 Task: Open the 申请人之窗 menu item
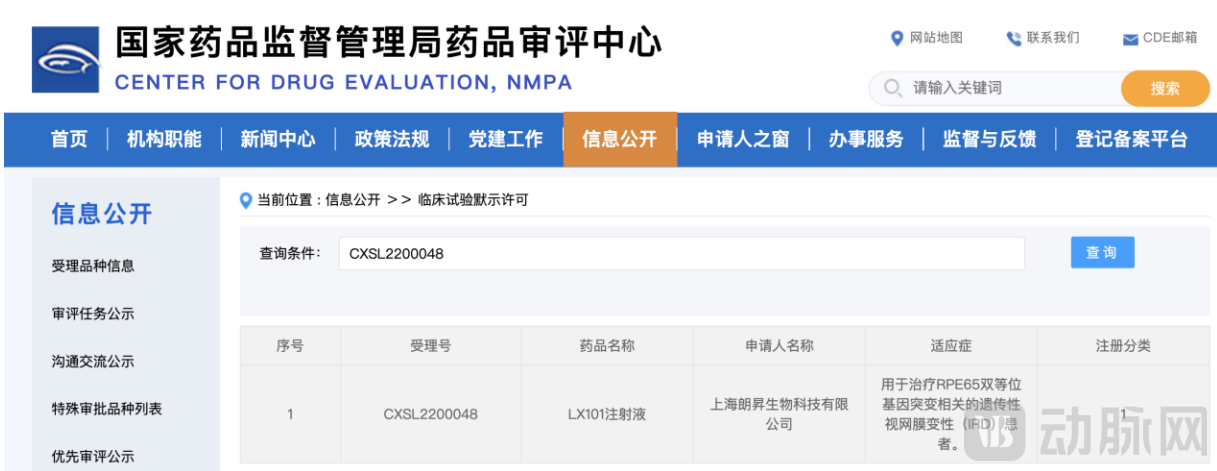point(743,139)
